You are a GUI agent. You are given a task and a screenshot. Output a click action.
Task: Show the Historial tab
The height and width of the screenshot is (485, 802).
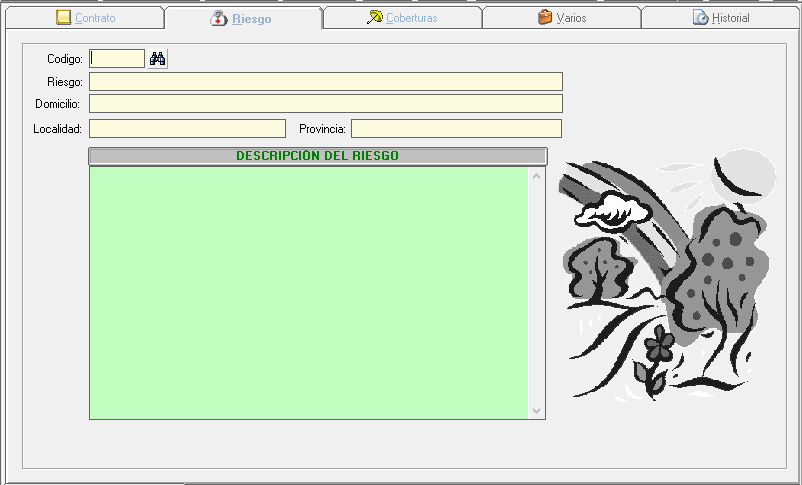pyautogui.click(x=721, y=18)
